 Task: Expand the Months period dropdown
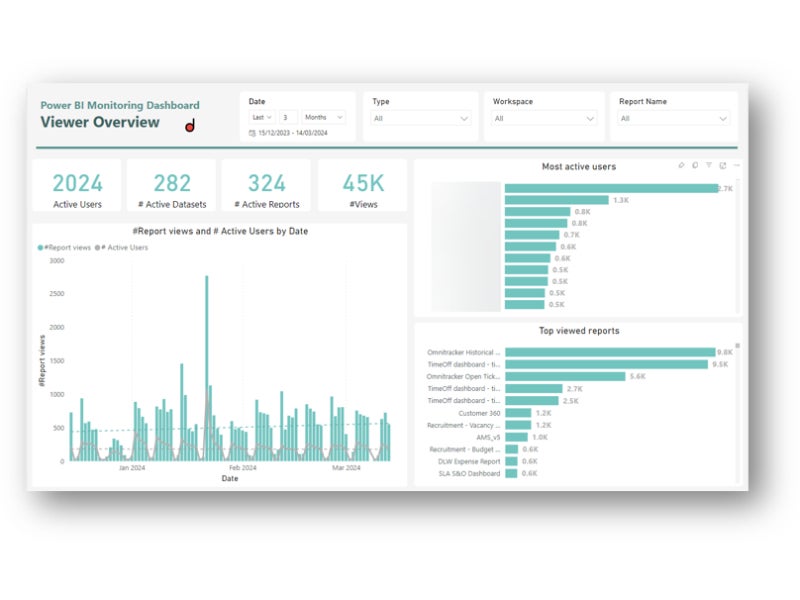click(x=324, y=117)
